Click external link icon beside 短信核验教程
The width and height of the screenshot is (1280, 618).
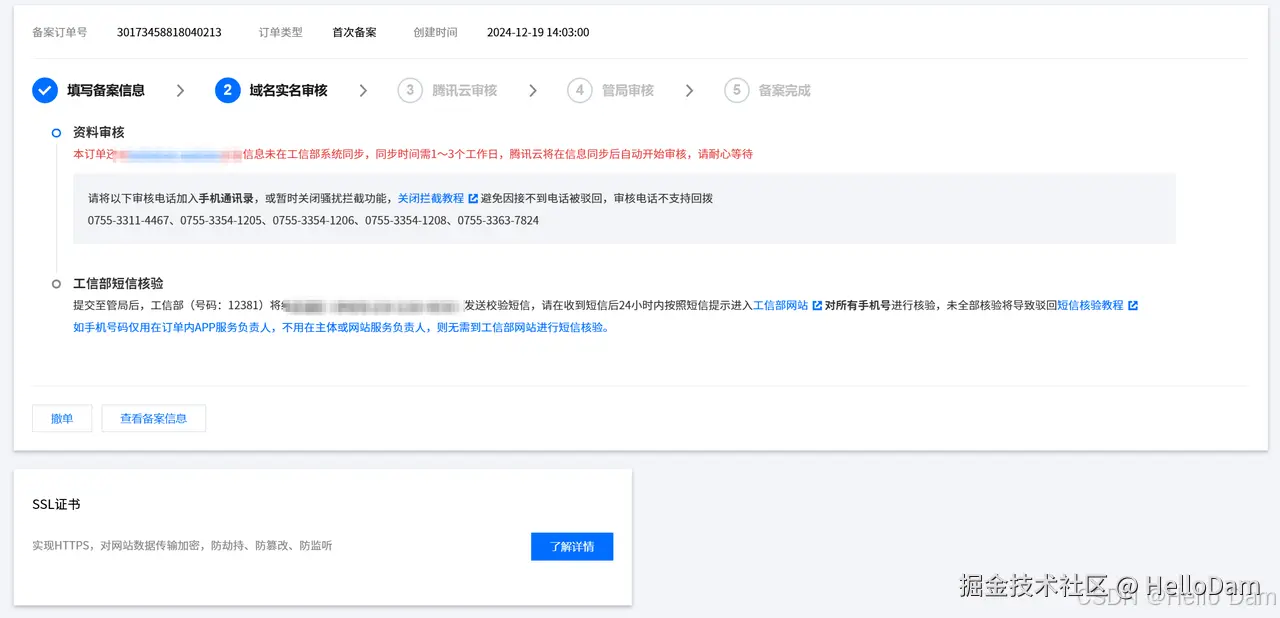click(1133, 305)
